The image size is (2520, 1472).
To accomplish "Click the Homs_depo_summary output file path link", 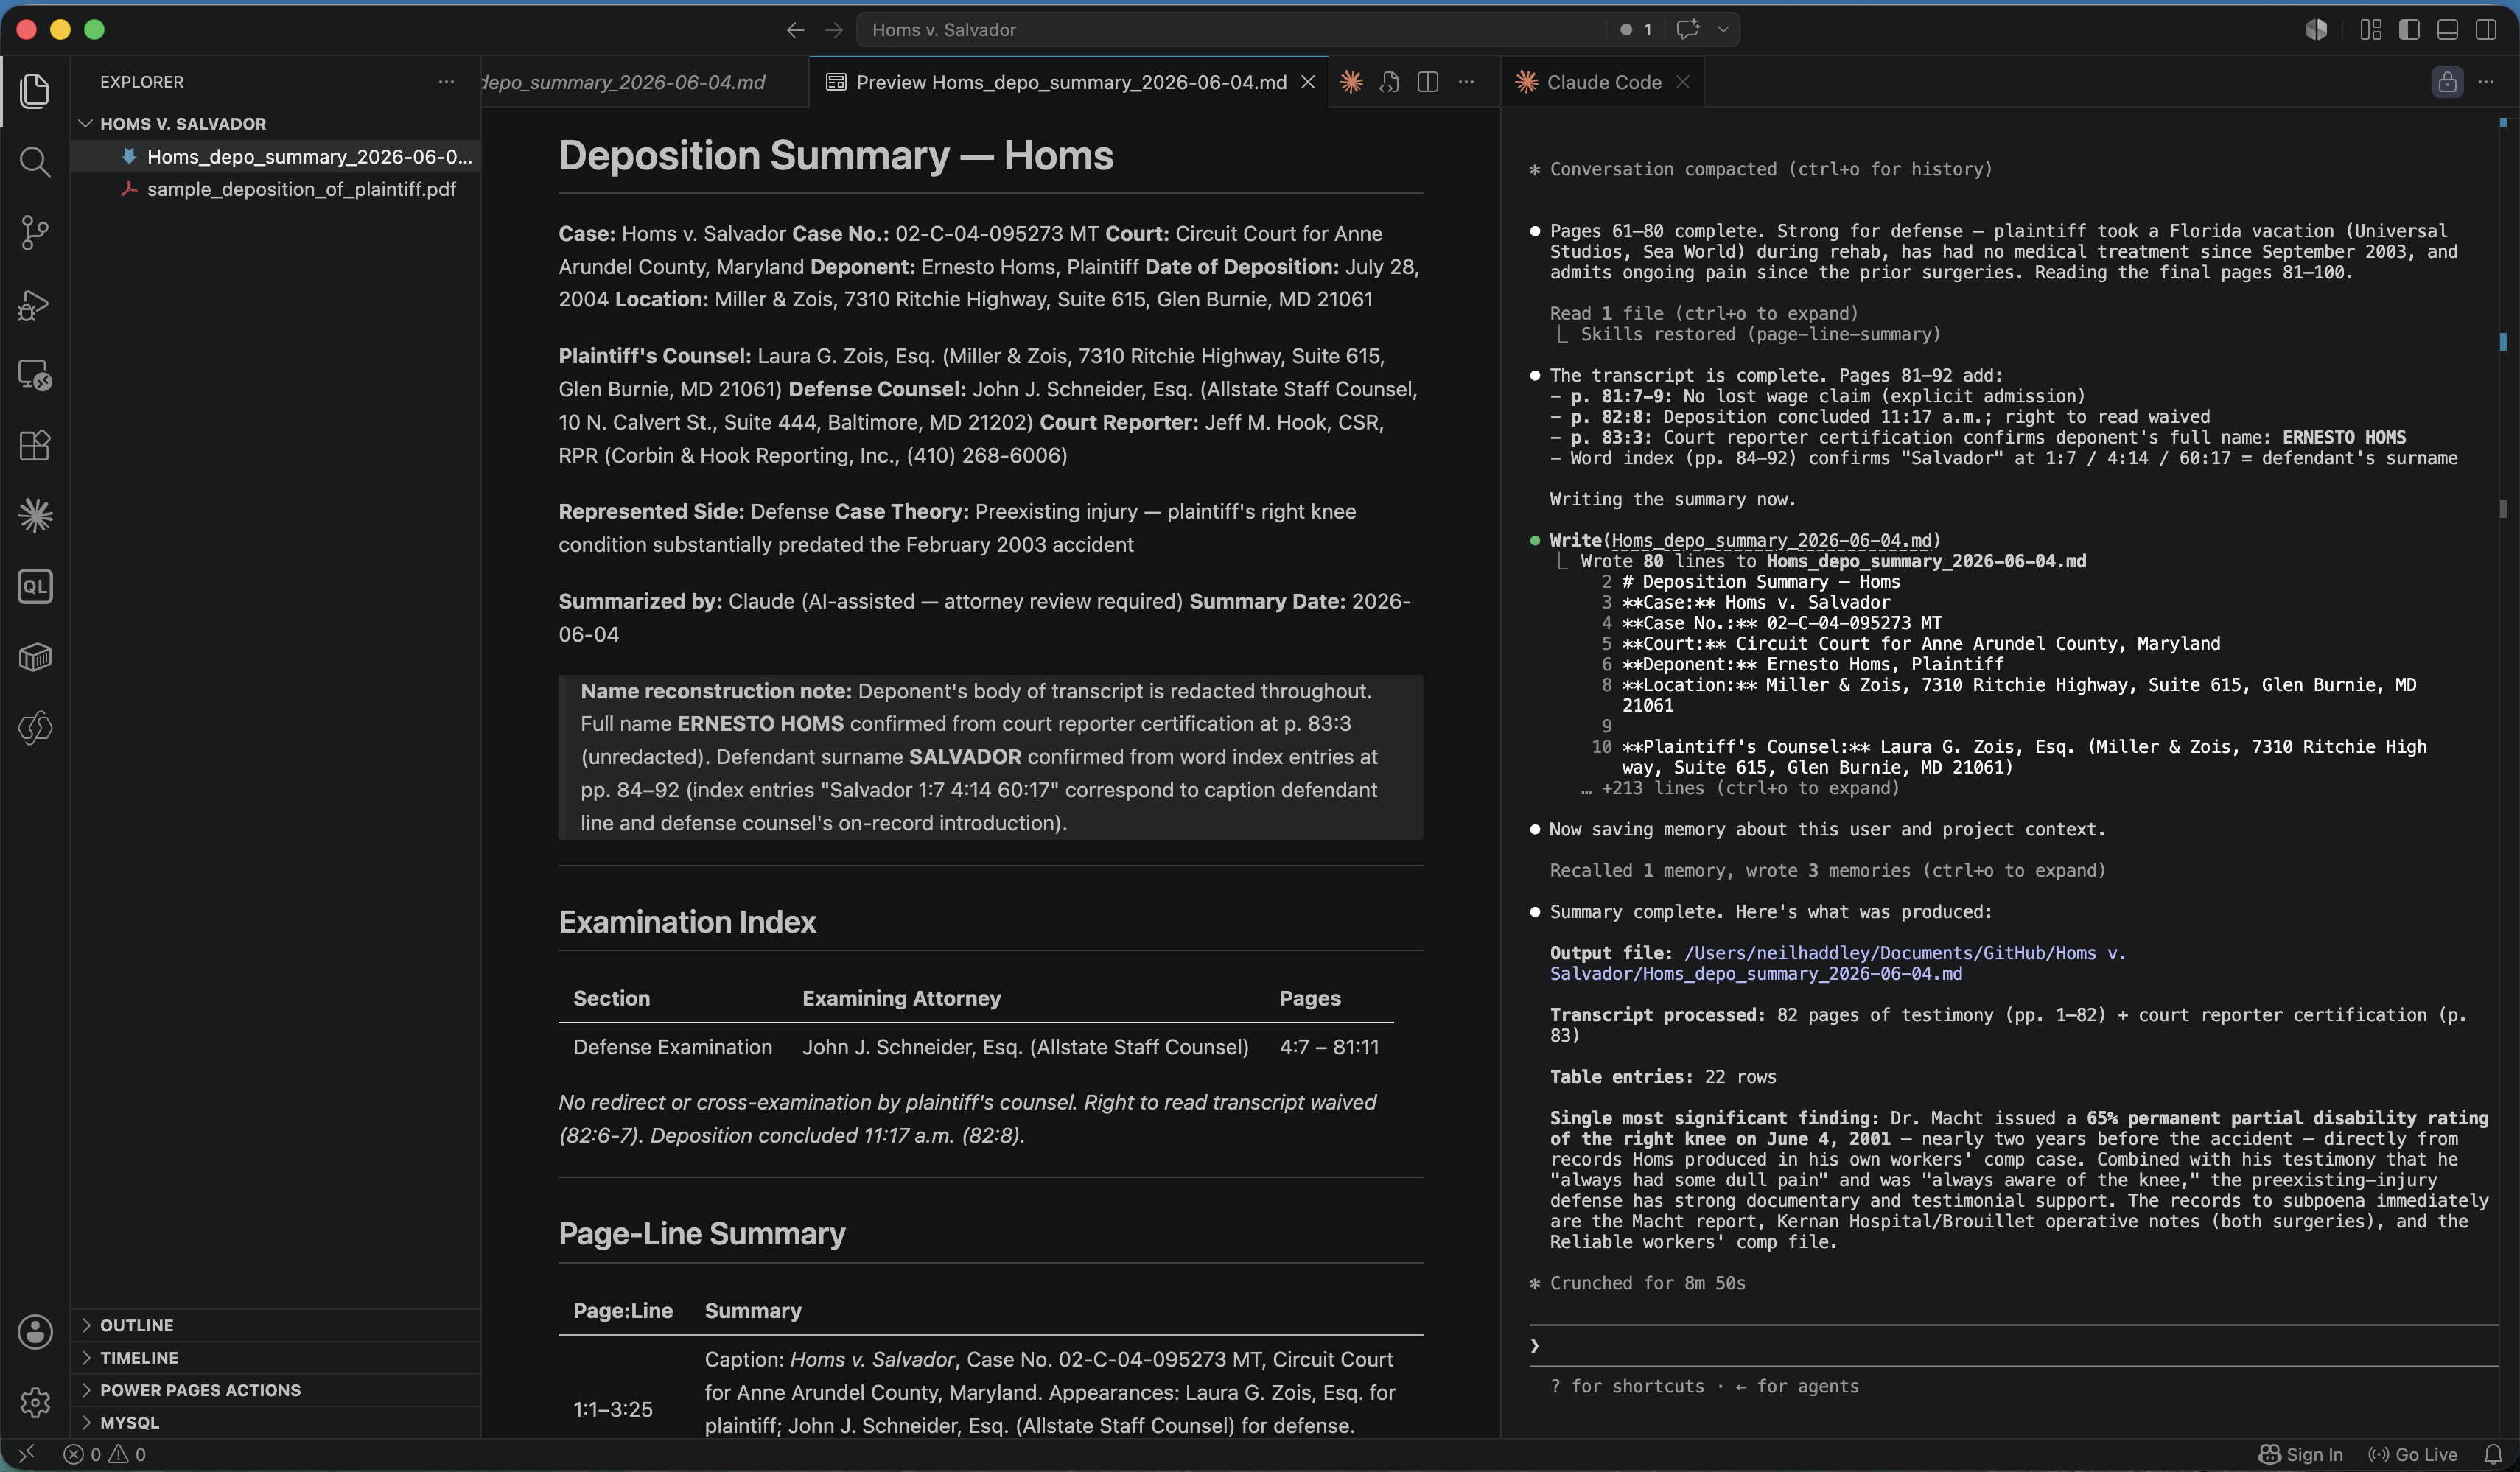I will pos(1838,963).
